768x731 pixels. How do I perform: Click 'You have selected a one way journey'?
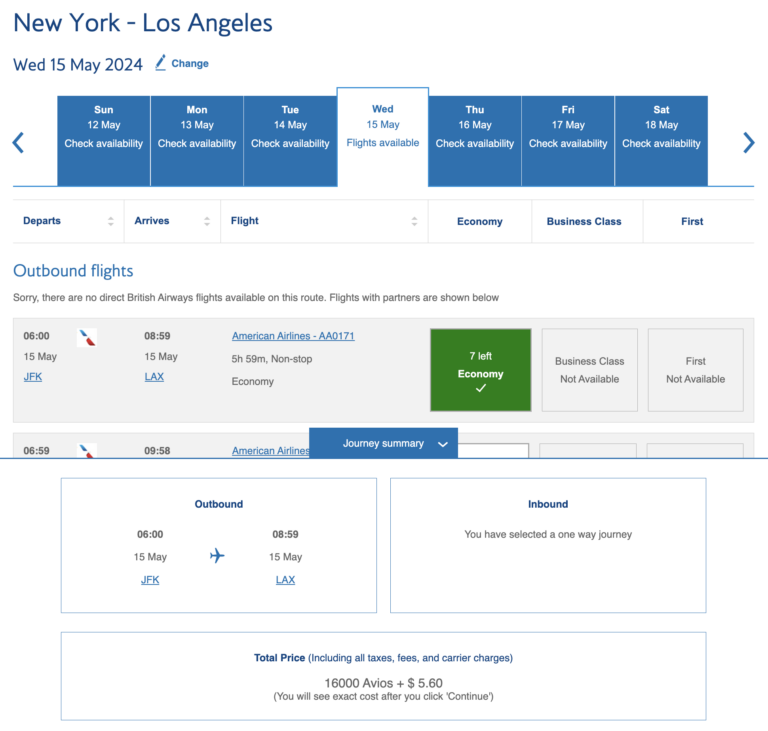tap(548, 535)
